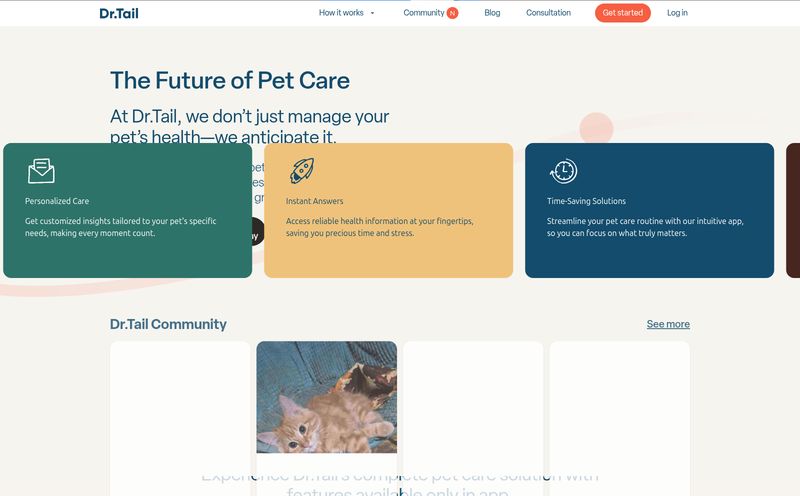Open the first empty community post card

180,418
